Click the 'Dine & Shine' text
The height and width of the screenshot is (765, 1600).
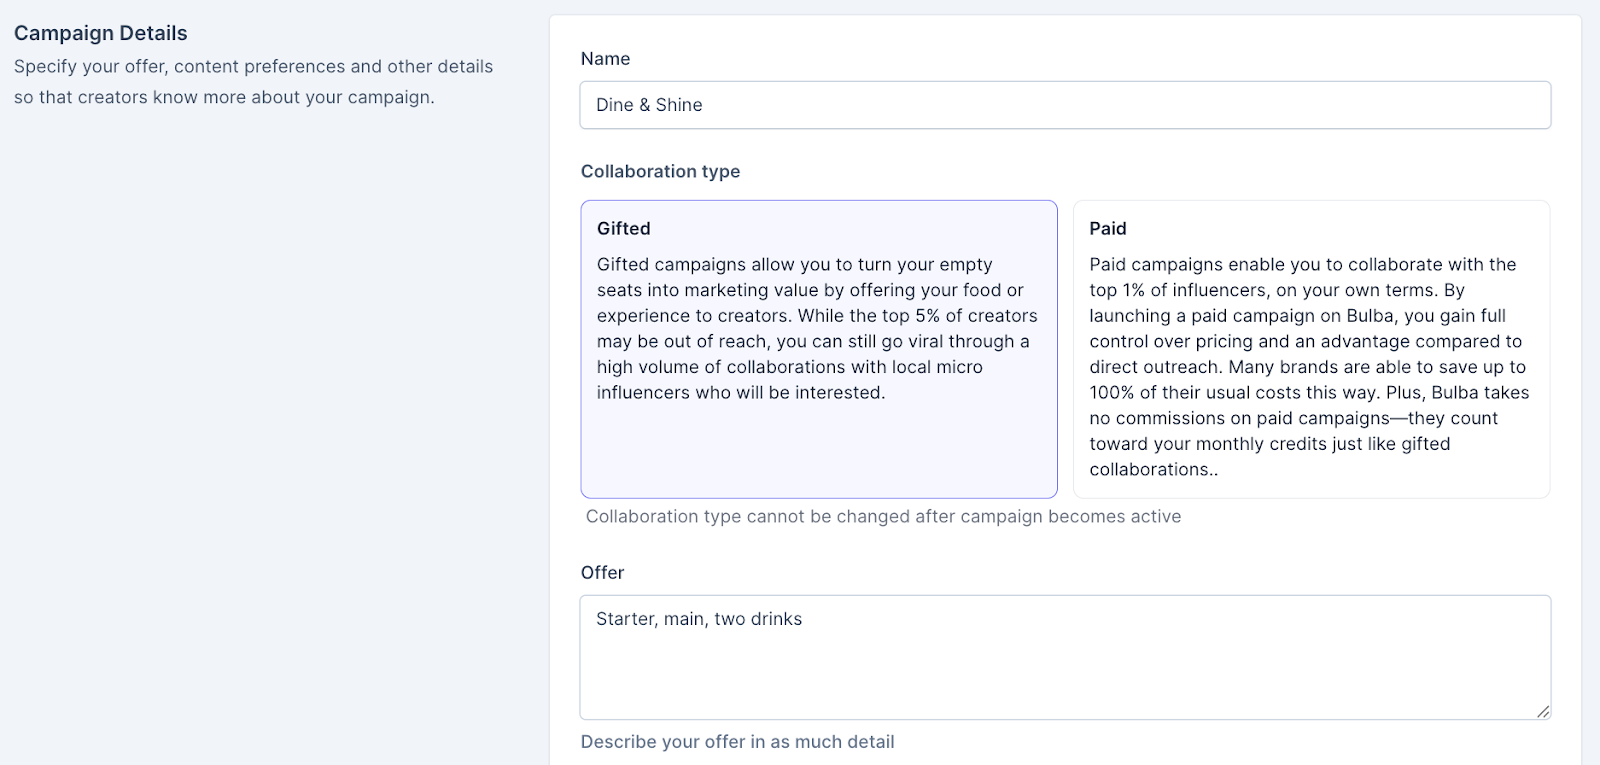point(649,105)
